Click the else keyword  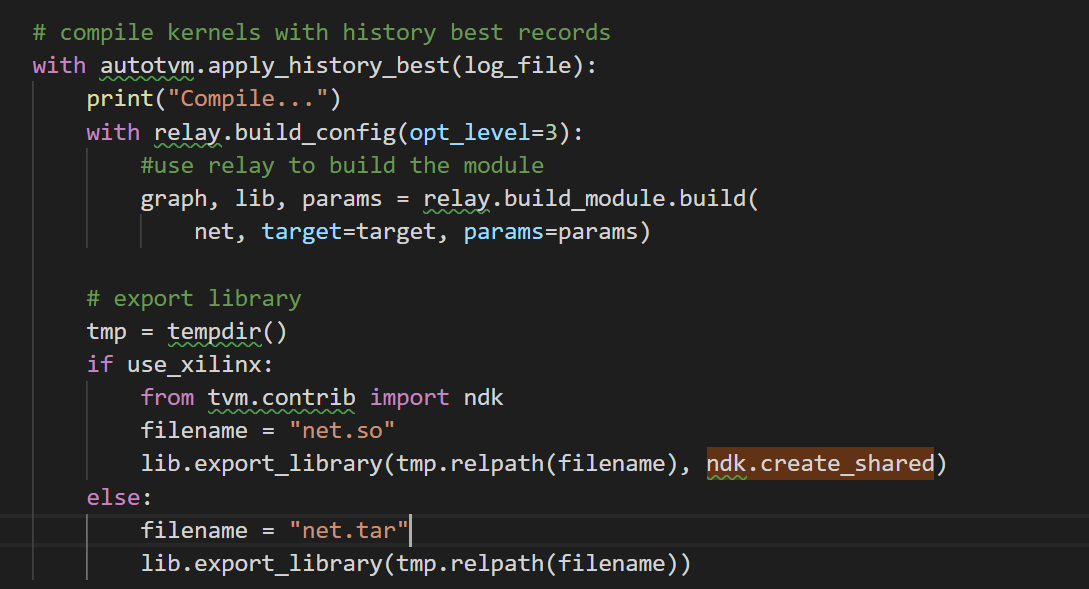point(112,497)
